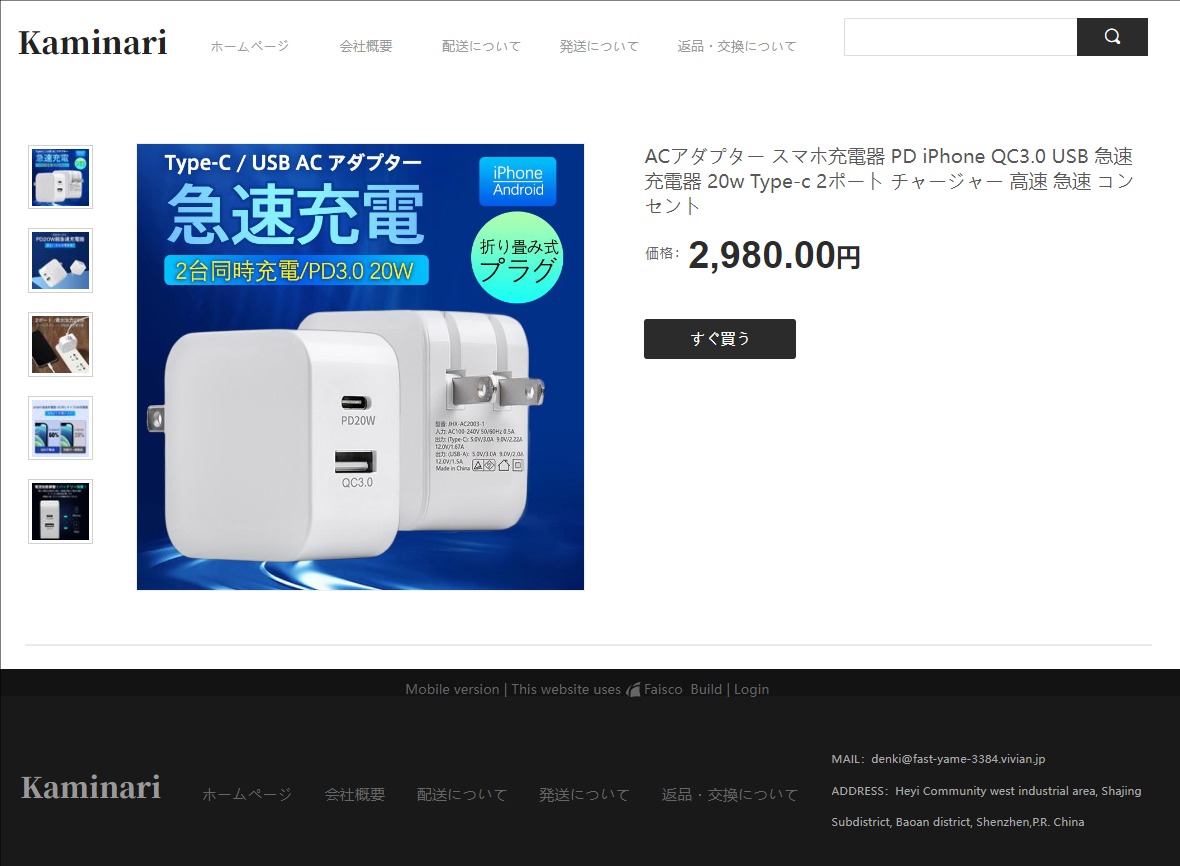Open 配送について in the top navigation
Viewport: 1180px width, 866px height.
click(x=481, y=47)
